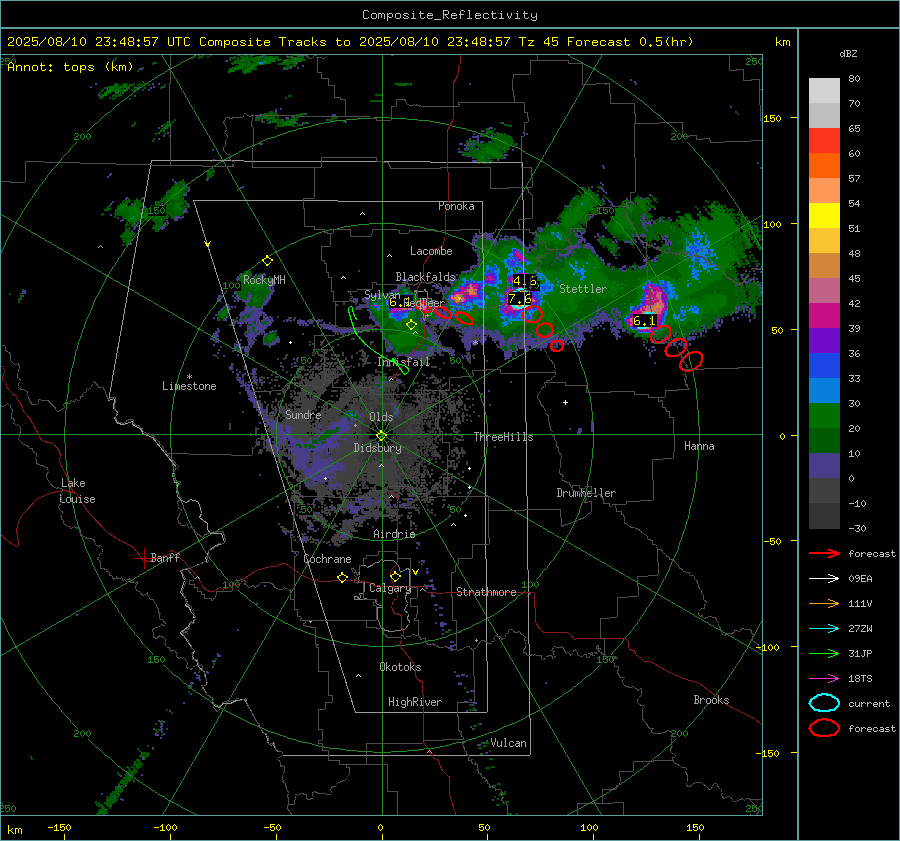Click the 'Annot: tops (km)' annotation text
The image size is (900, 841).
click(70, 67)
